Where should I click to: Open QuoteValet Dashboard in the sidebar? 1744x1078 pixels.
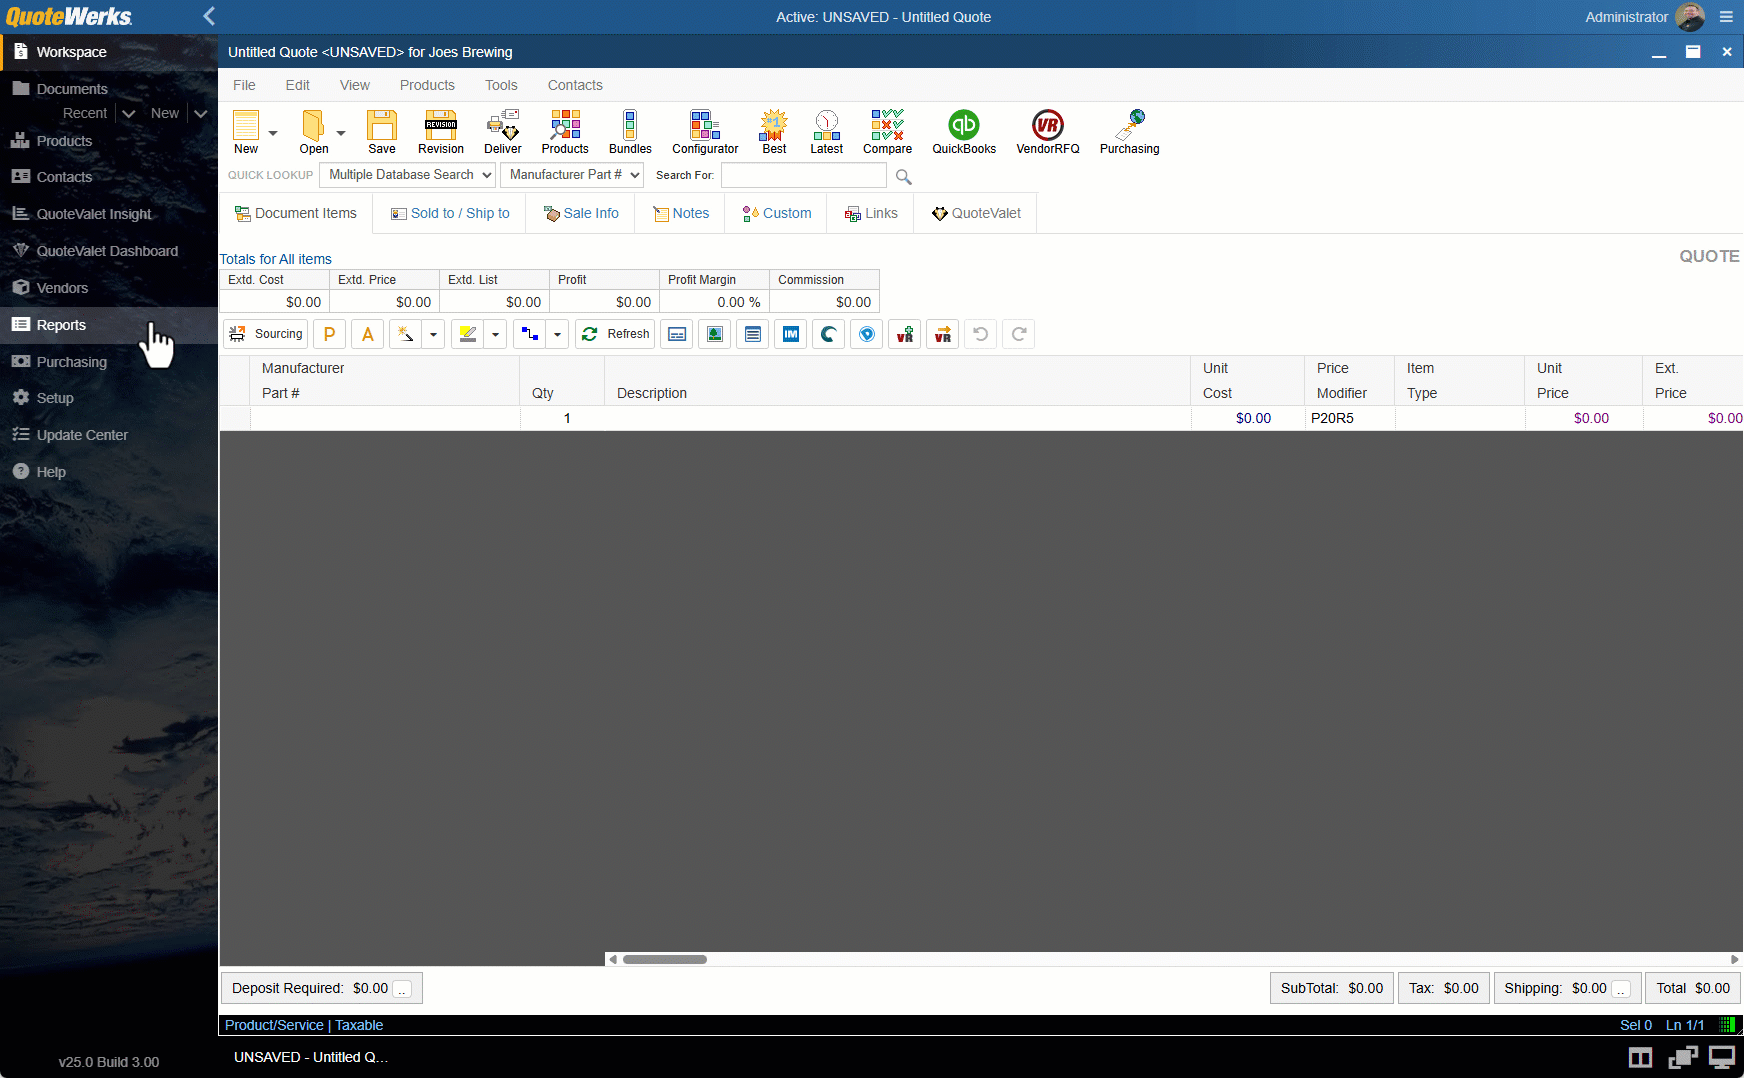[104, 250]
